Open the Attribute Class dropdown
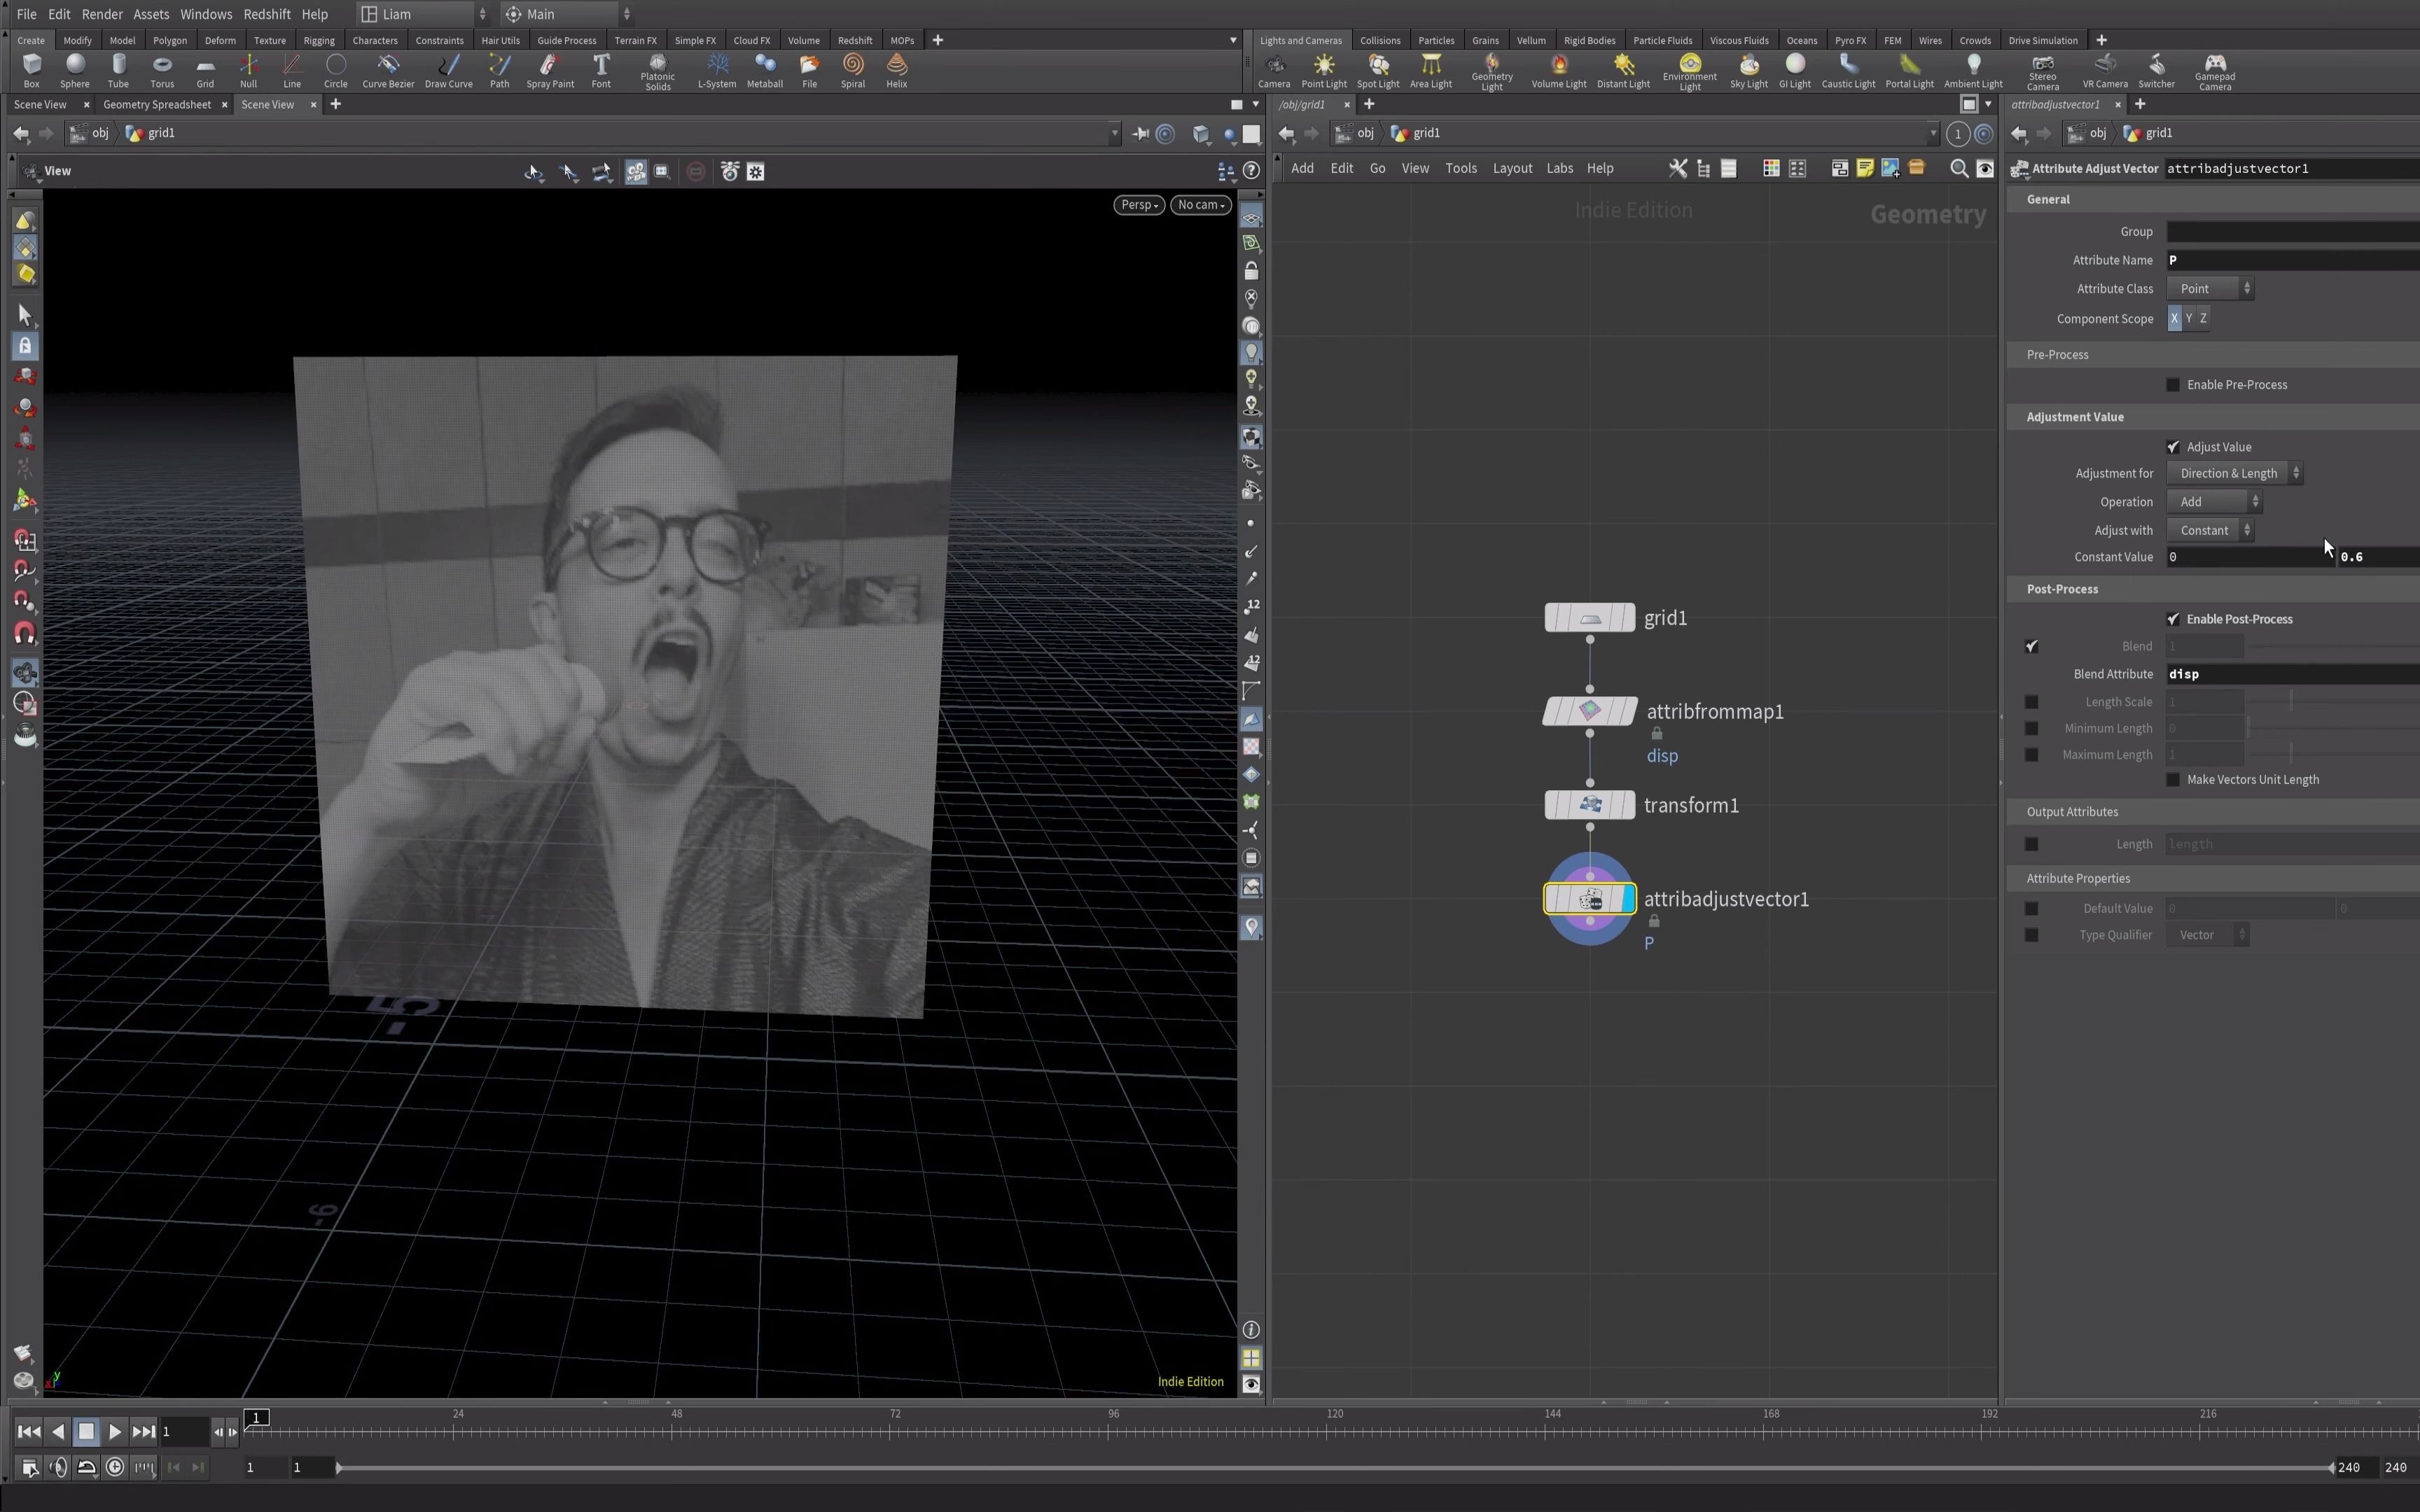The image size is (2420, 1512). (2209, 289)
